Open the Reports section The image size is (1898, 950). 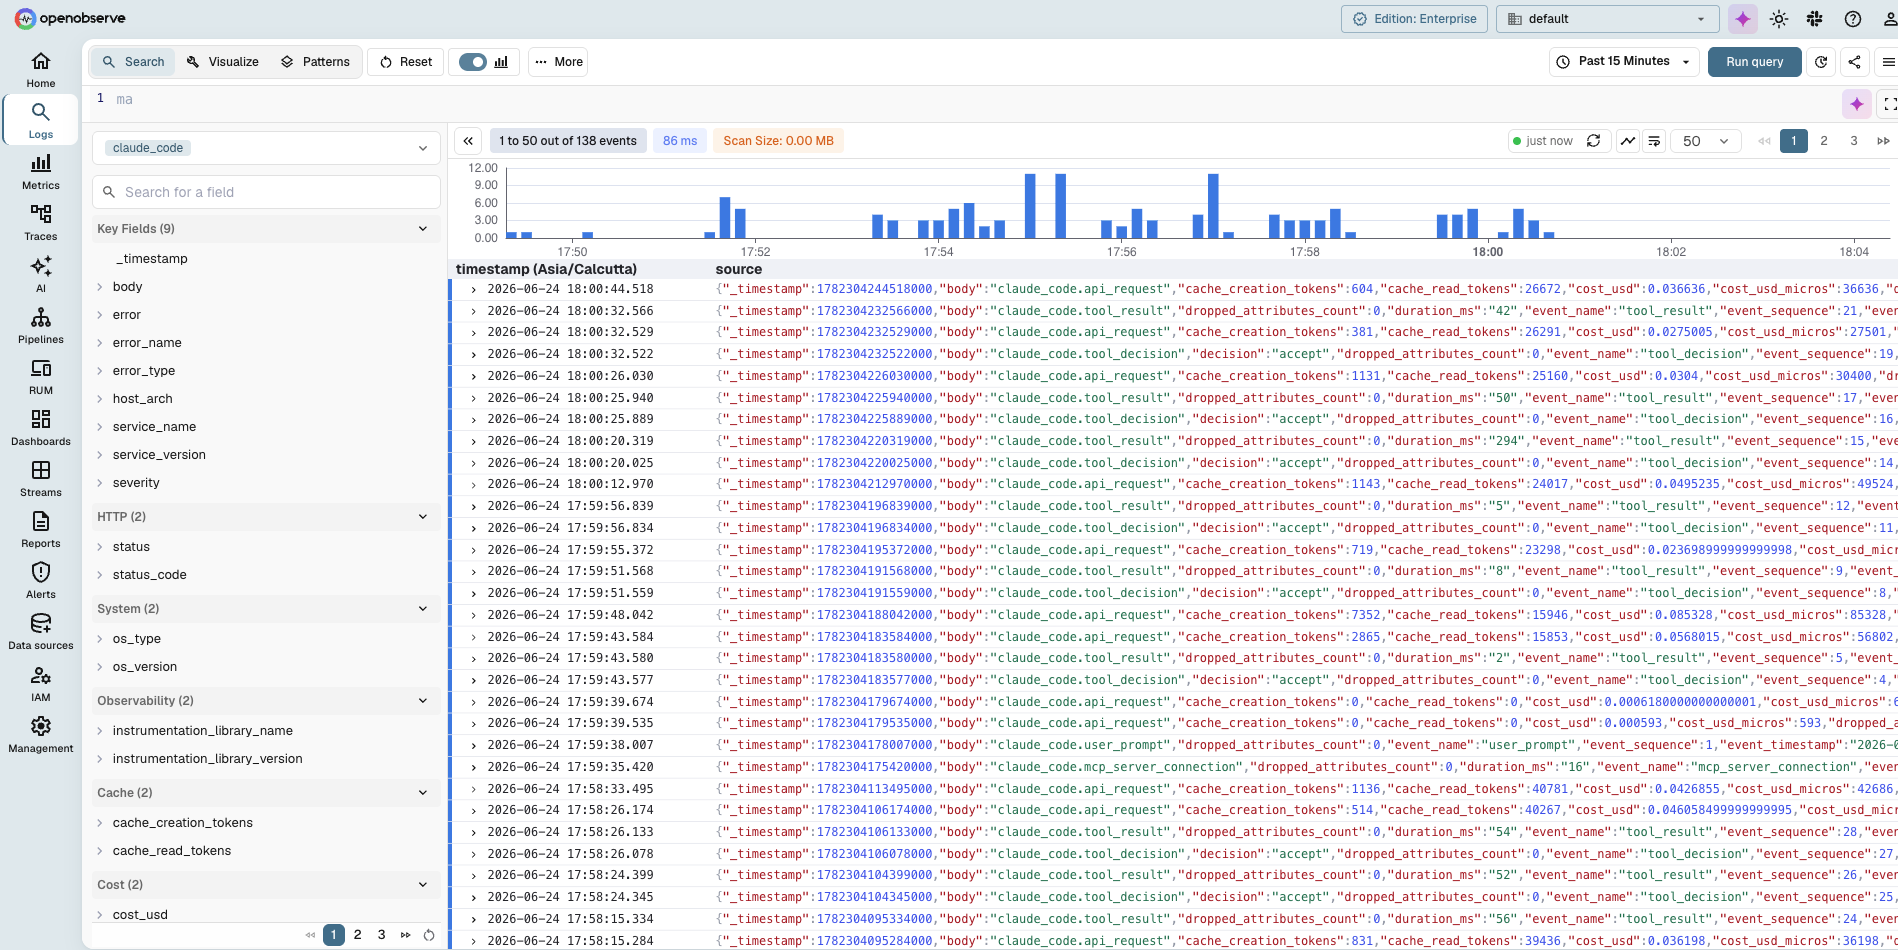[41, 530]
